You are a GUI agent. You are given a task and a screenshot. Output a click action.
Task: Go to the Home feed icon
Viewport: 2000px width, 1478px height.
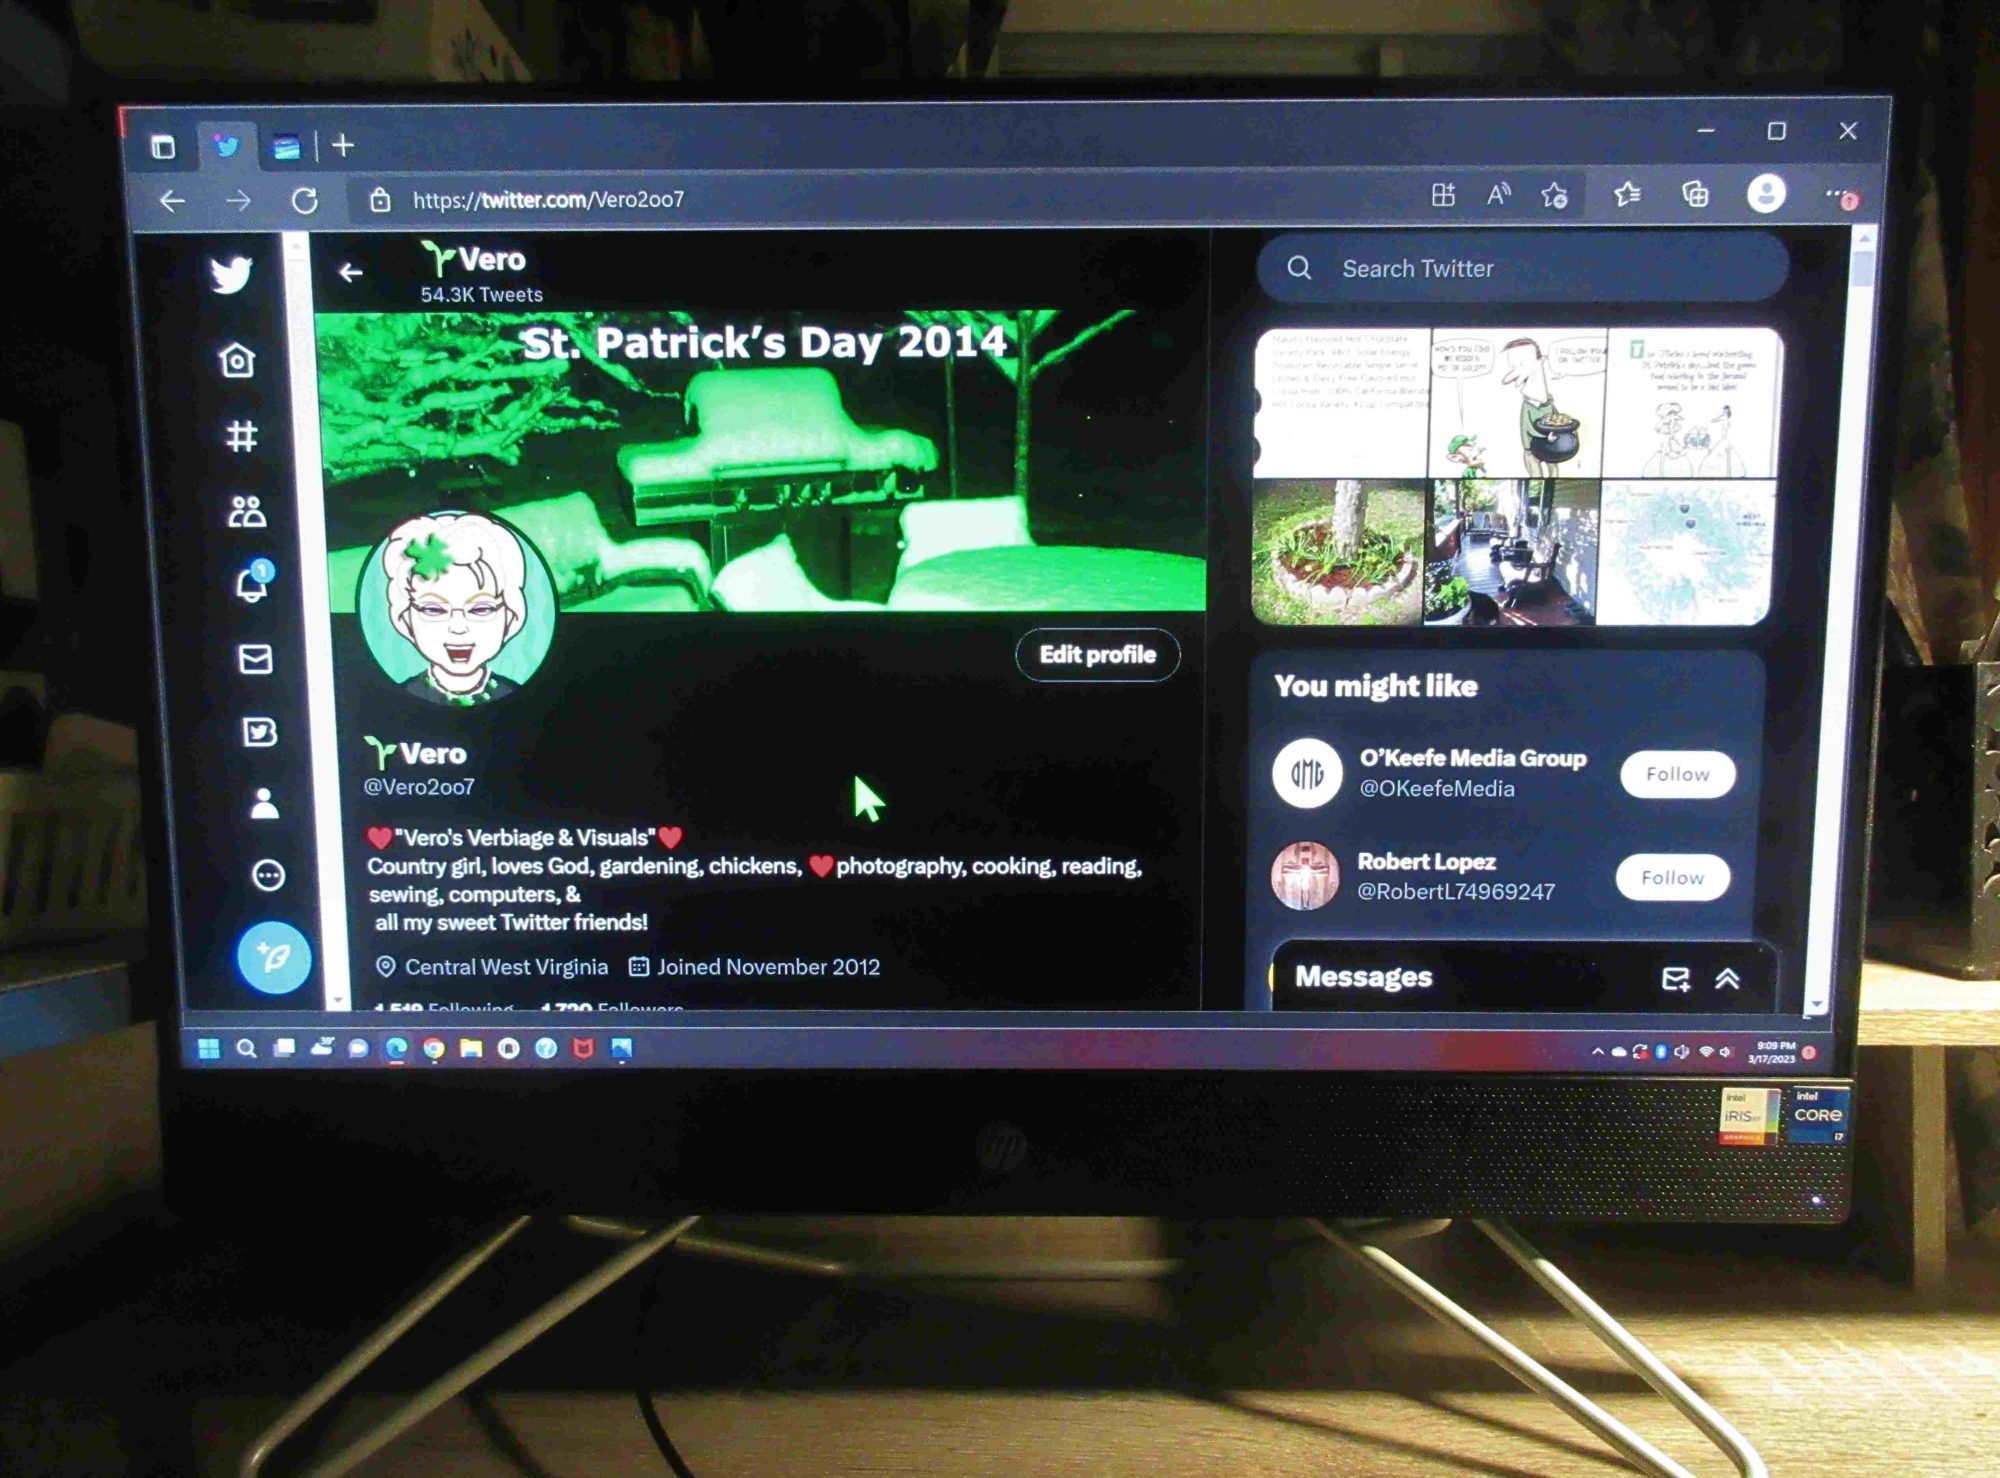click(x=237, y=359)
